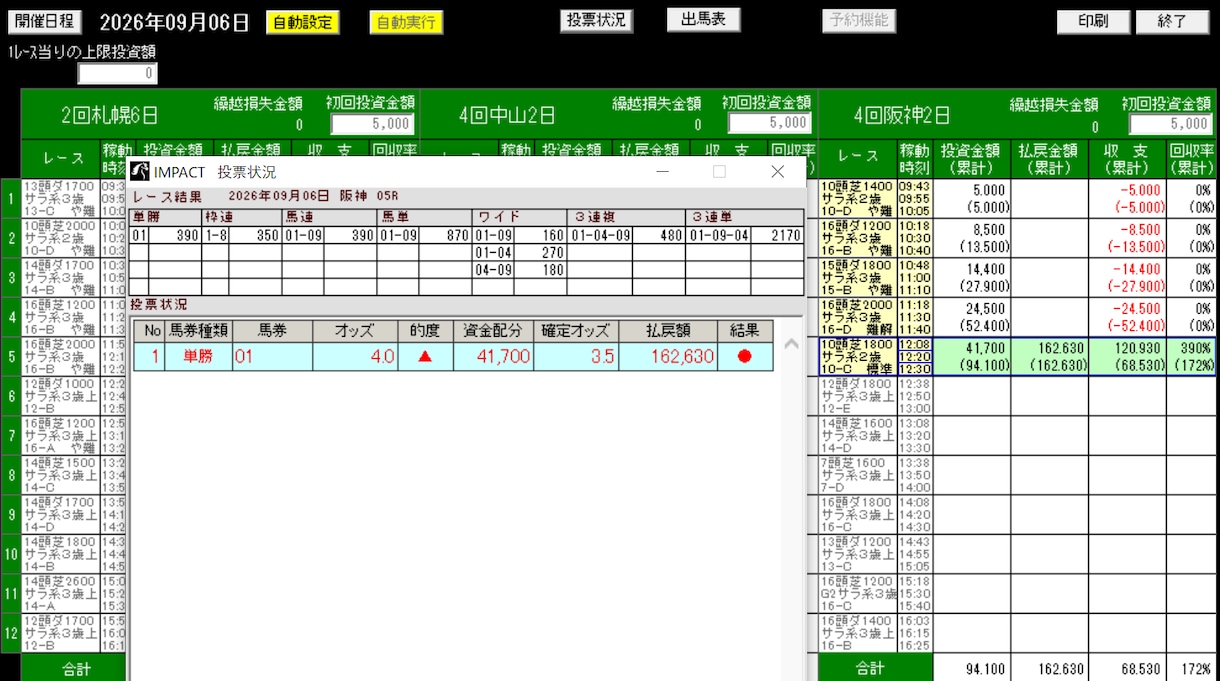
Task: Click the scroll-up arrow in 投票状況 list
Action: point(790,344)
